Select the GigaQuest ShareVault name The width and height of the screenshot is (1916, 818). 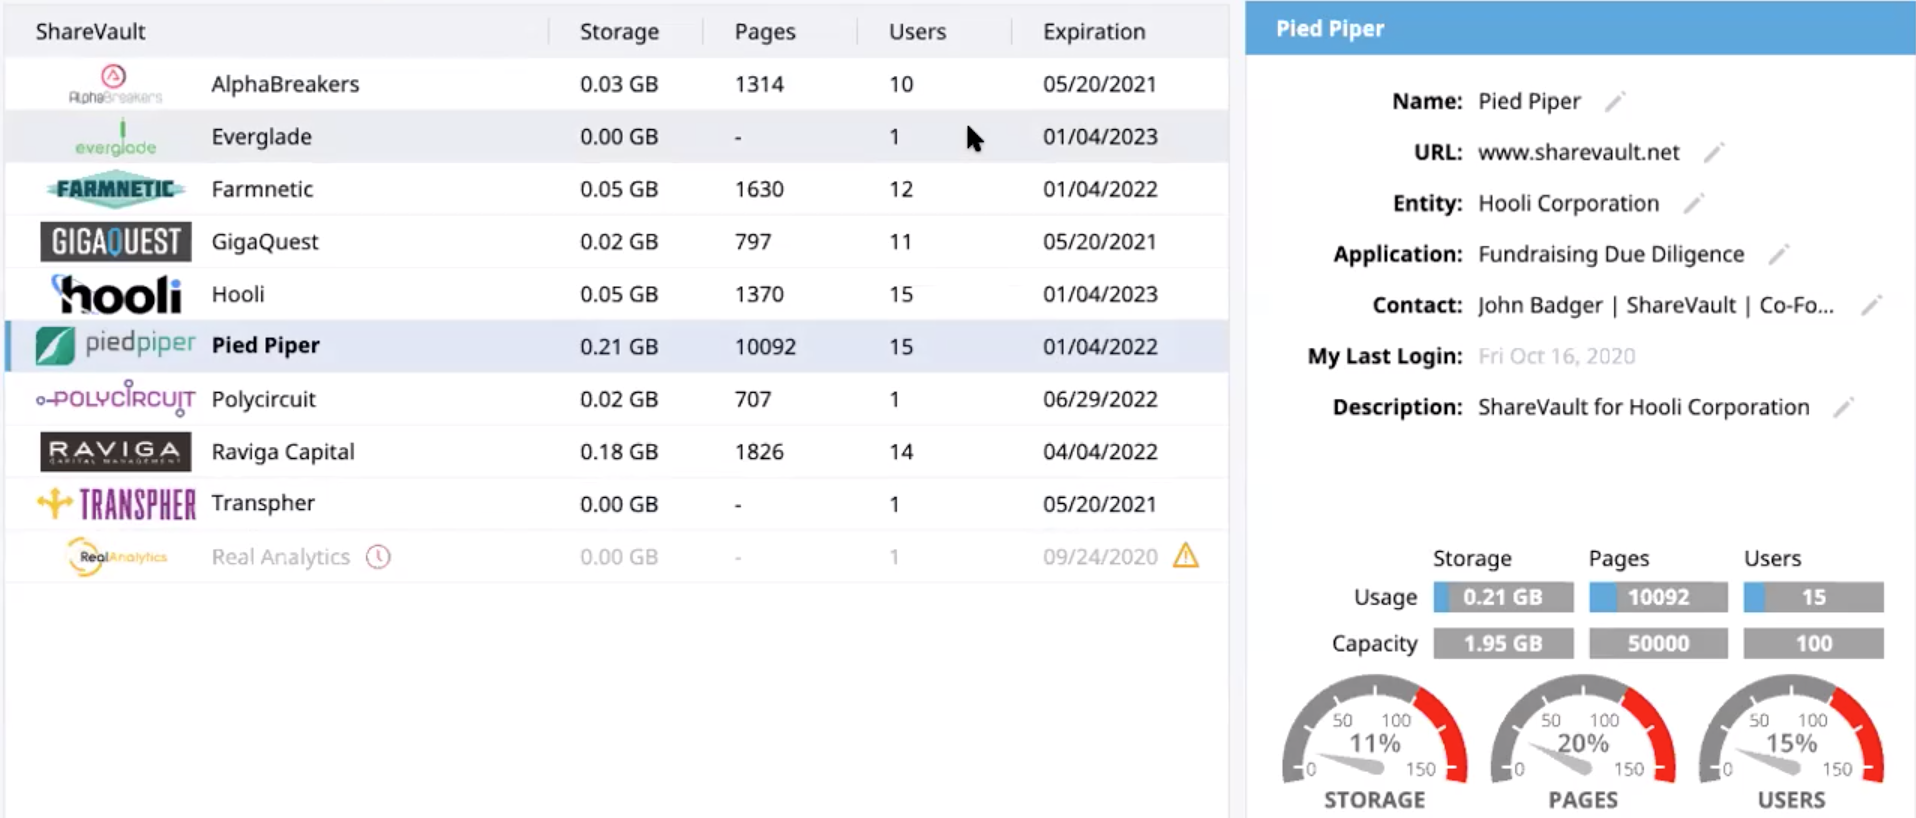[x=265, y=241]
